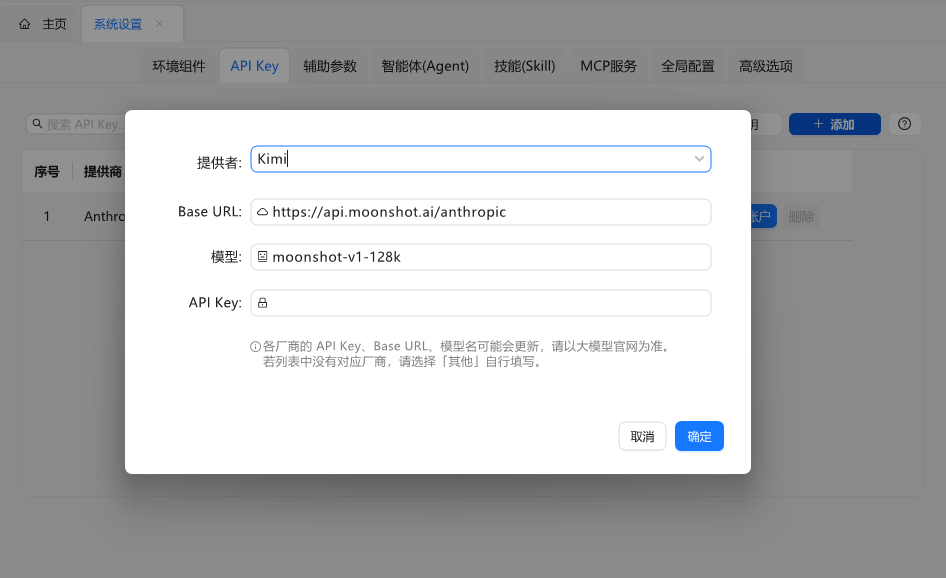The width and height of the screenshot is (946, 578).
Task: Close the 系统设置 tab
Action: pyautogui.click(x=159, y=24)
